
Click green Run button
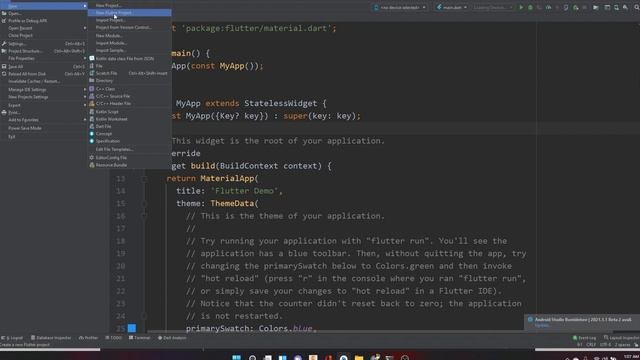coord(521,7)
